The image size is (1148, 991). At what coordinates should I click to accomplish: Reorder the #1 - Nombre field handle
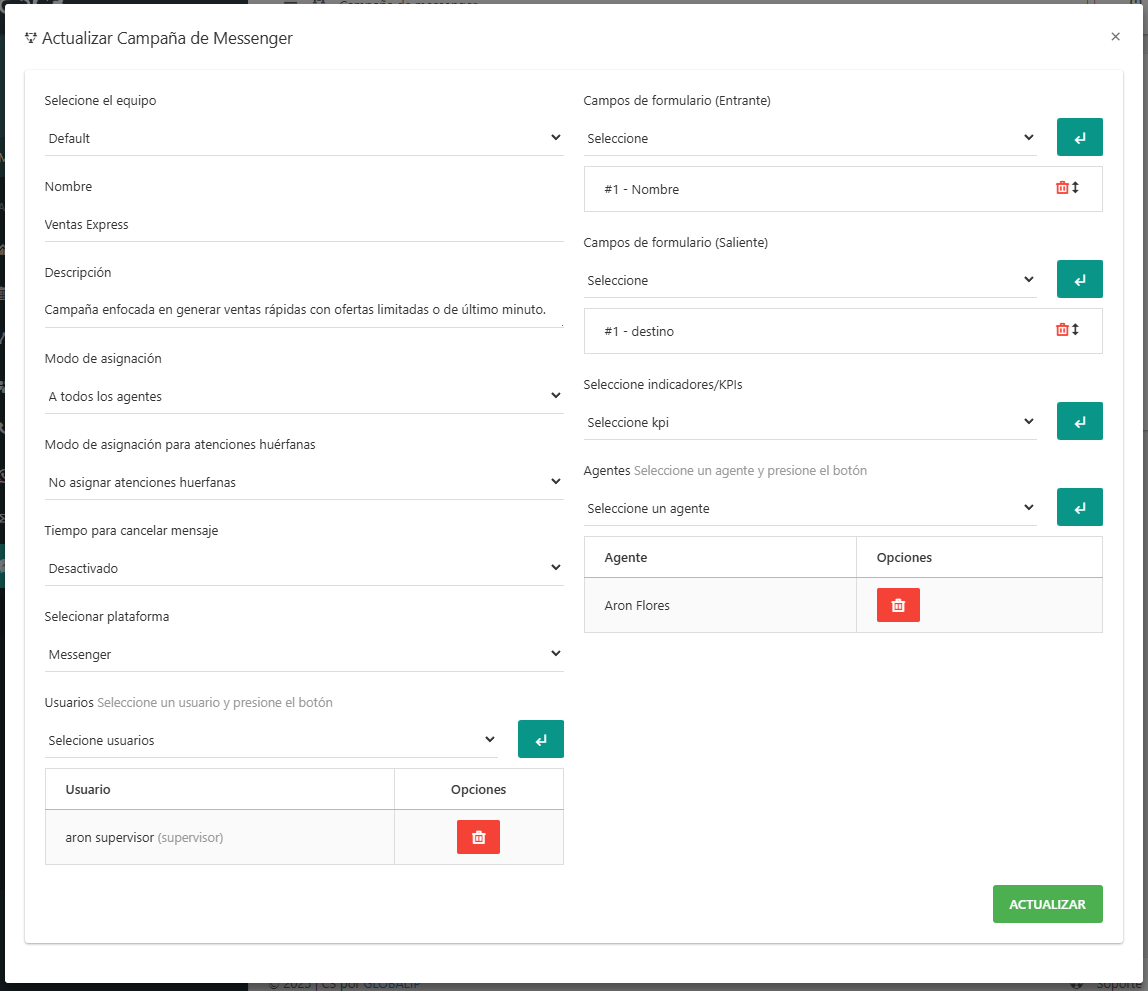1076,188
